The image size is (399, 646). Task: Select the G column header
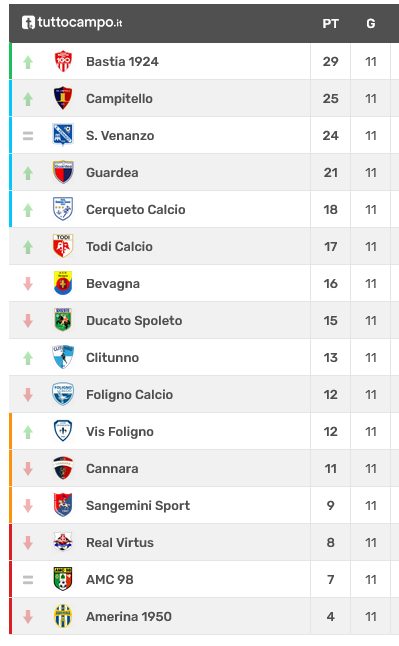click(x=371, y=24)
